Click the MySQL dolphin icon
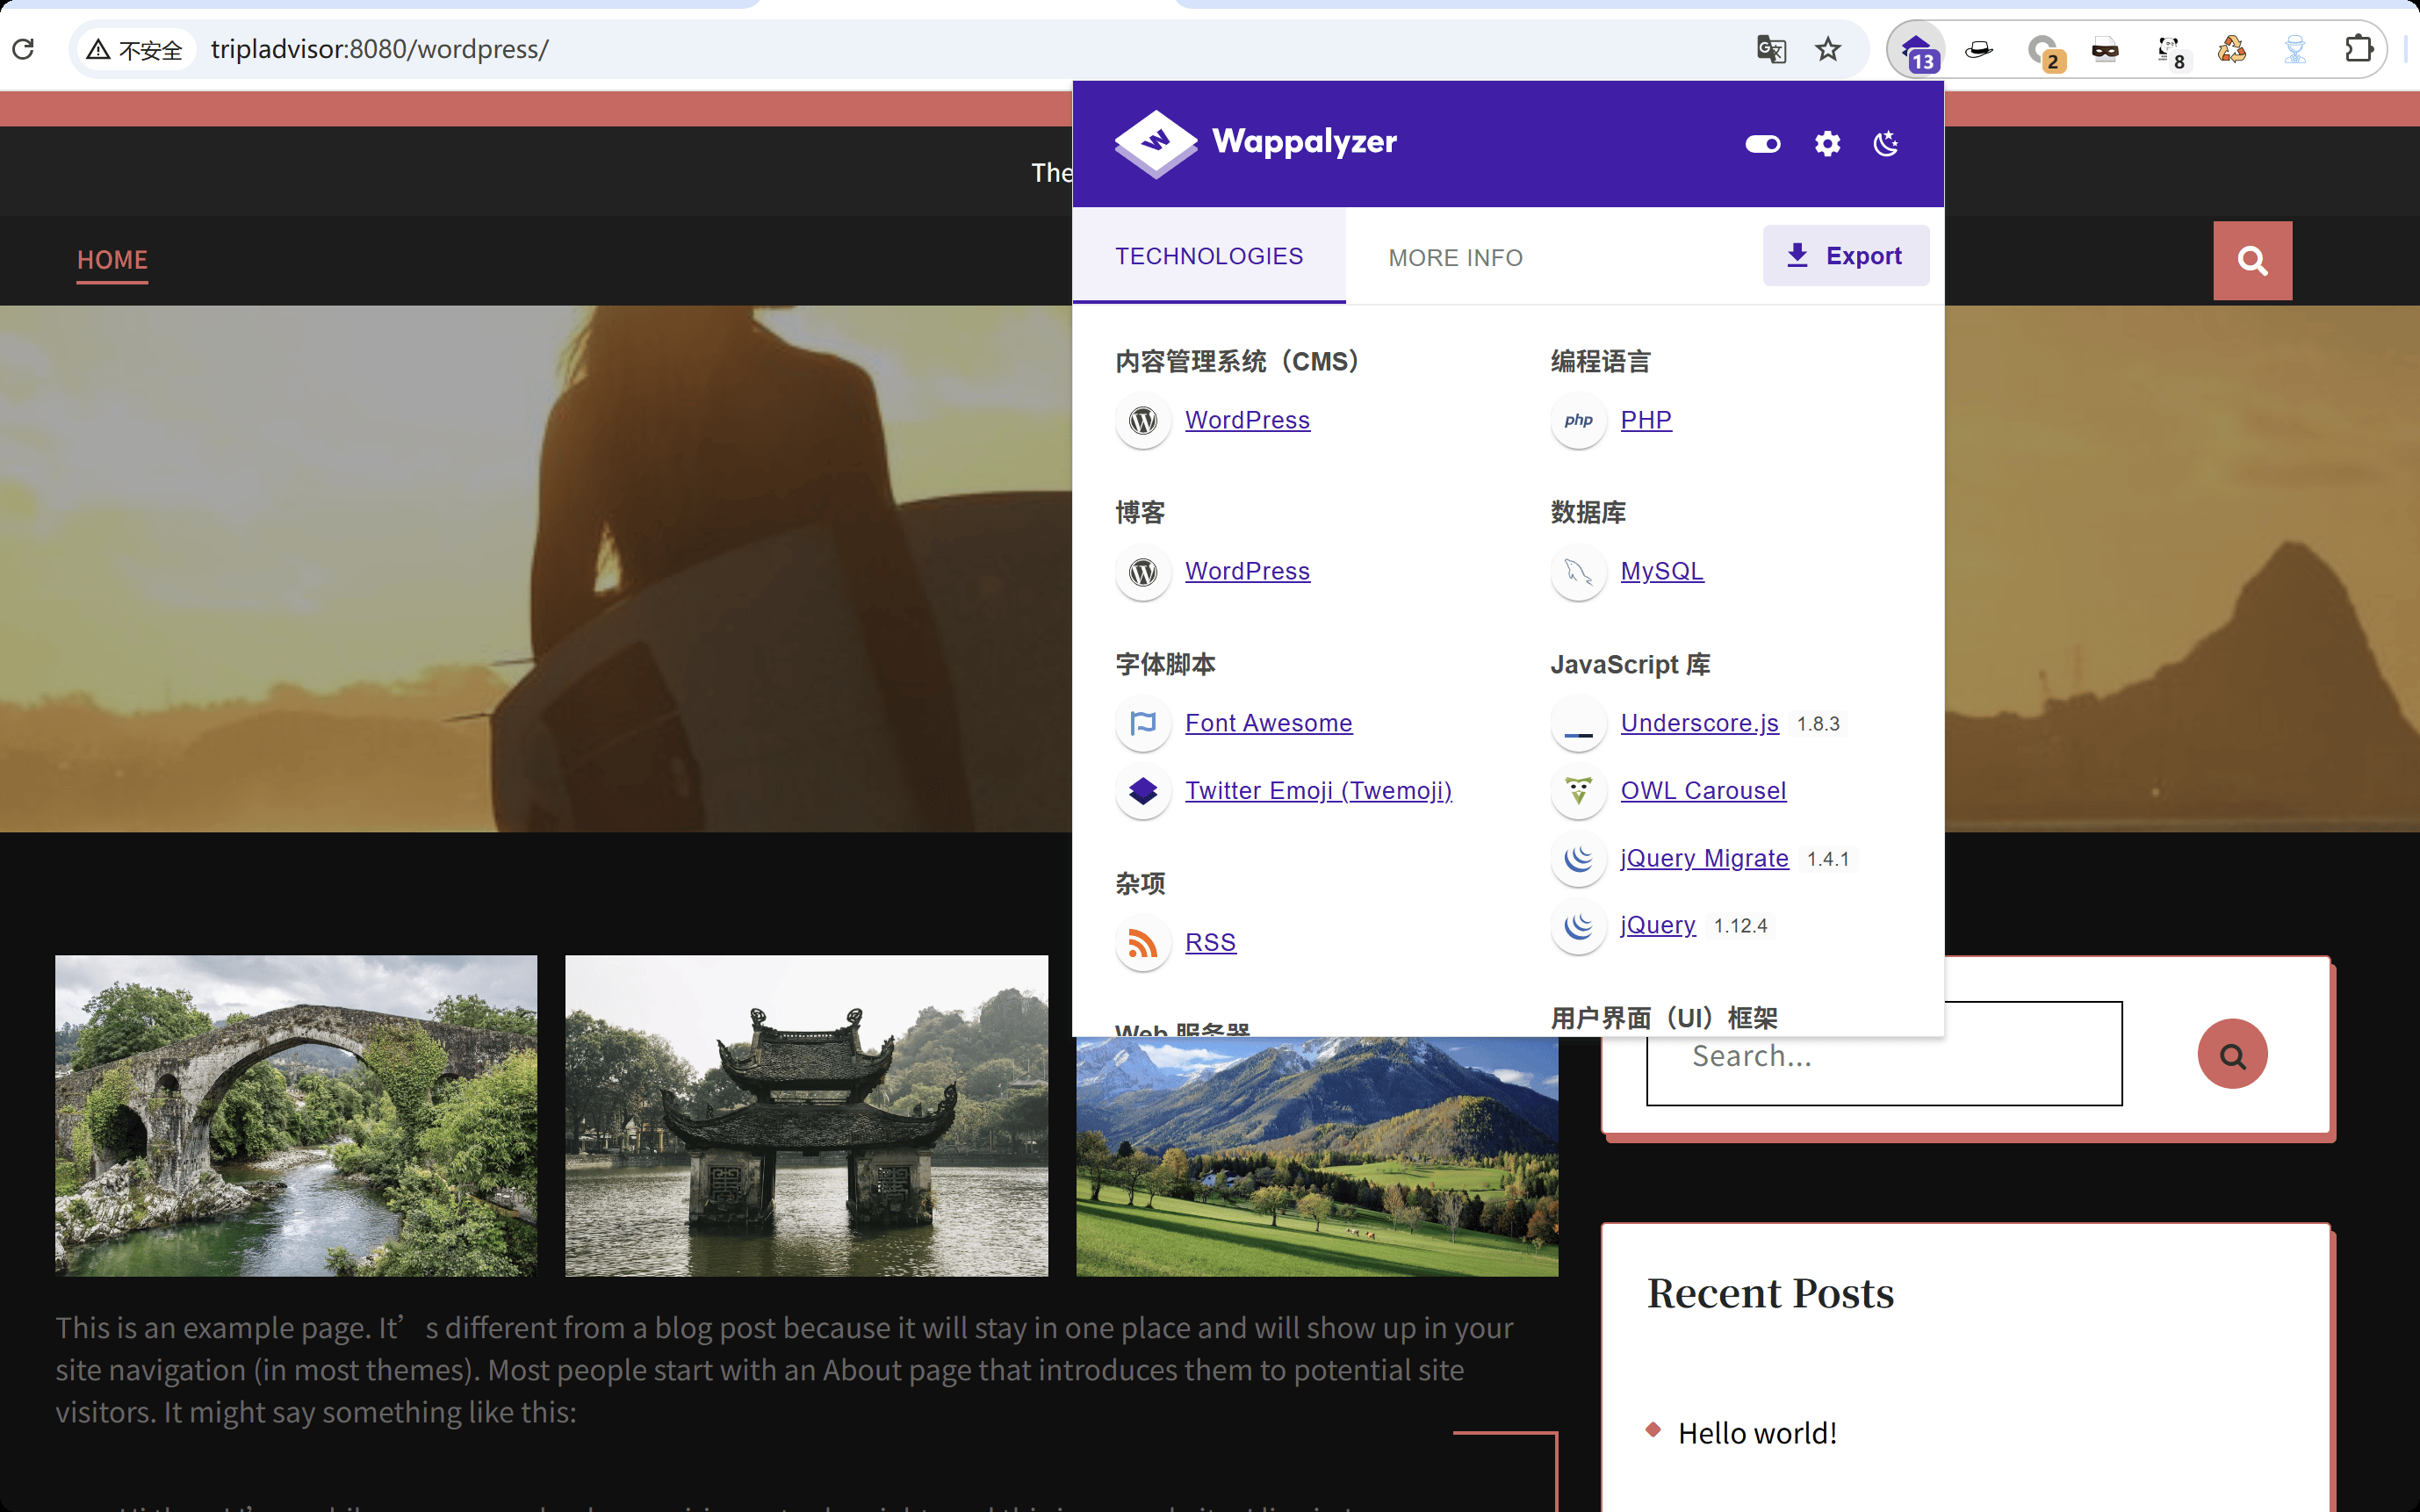Image resolution: width=2420 pixels, height=1512 pixels. pyautogui.click(x=1577, y=572)
